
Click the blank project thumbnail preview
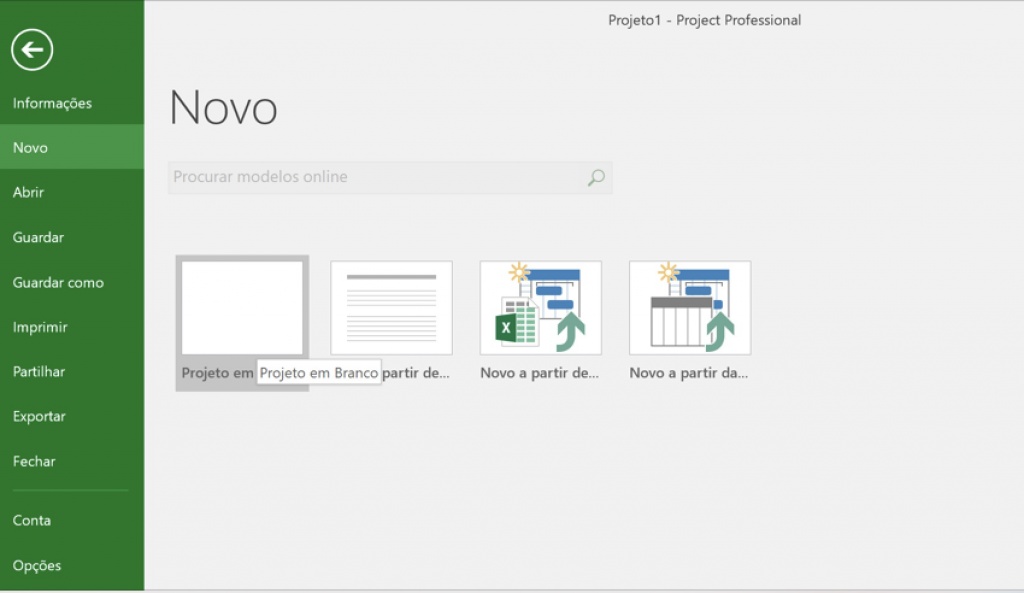coord(241,307)
